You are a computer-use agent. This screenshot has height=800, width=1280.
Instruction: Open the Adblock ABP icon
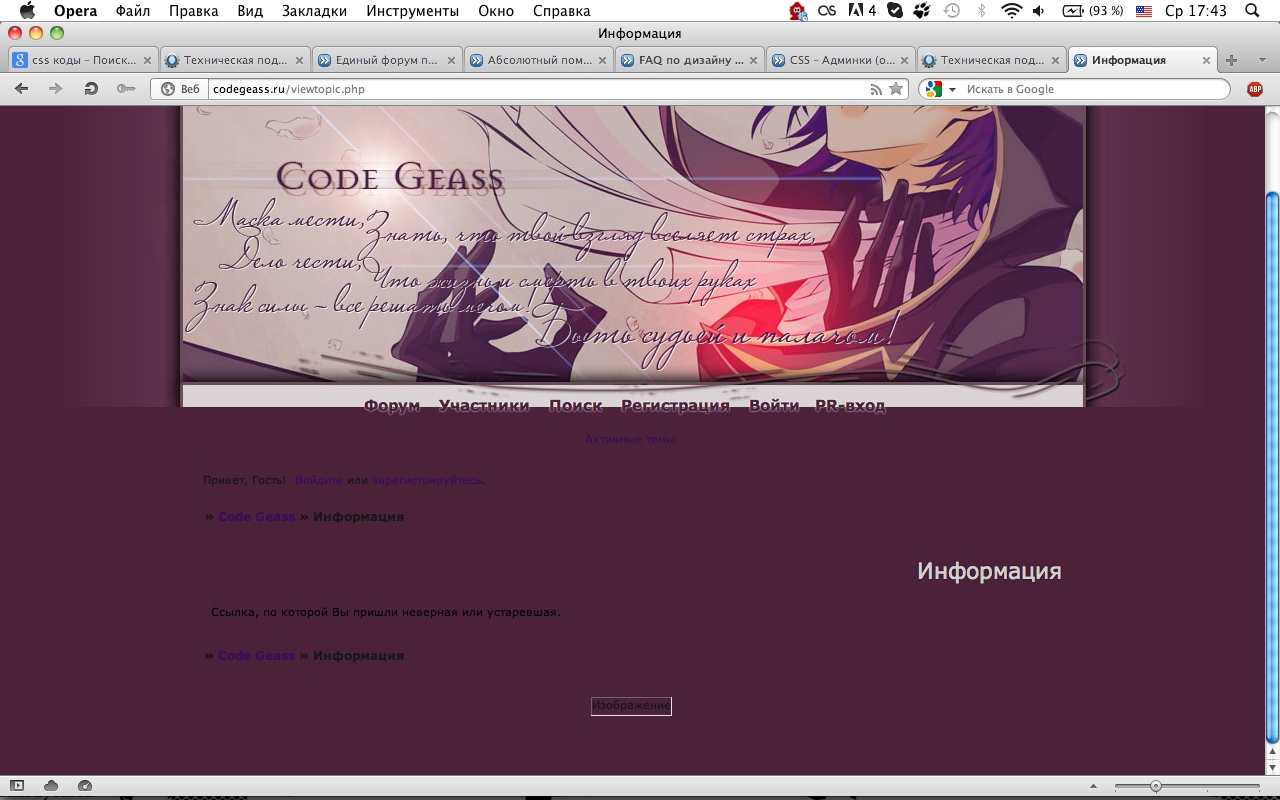click(1254, 89)
